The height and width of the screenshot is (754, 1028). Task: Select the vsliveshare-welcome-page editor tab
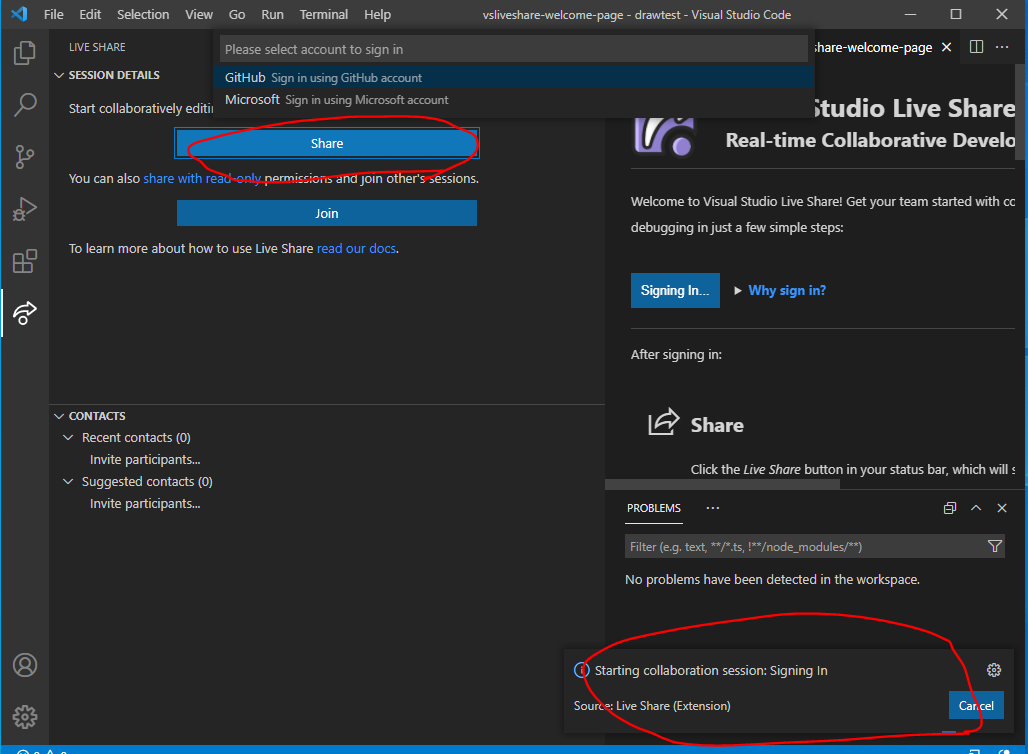(x=873, y=47)
